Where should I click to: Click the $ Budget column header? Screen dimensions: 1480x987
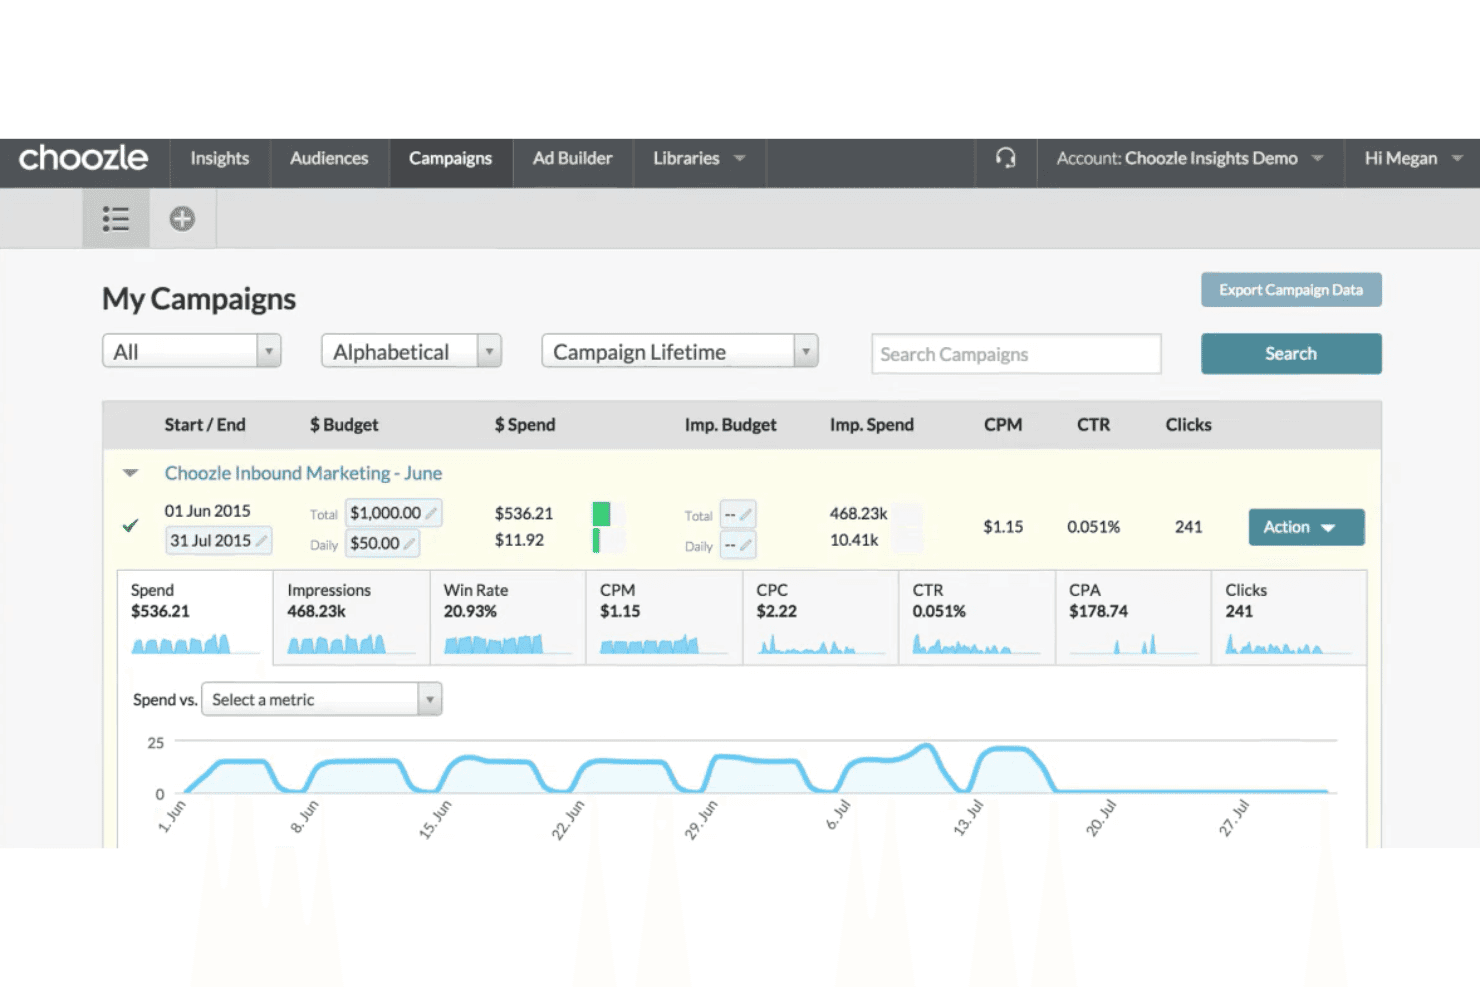pyautogui.click(x=344, y=425)
